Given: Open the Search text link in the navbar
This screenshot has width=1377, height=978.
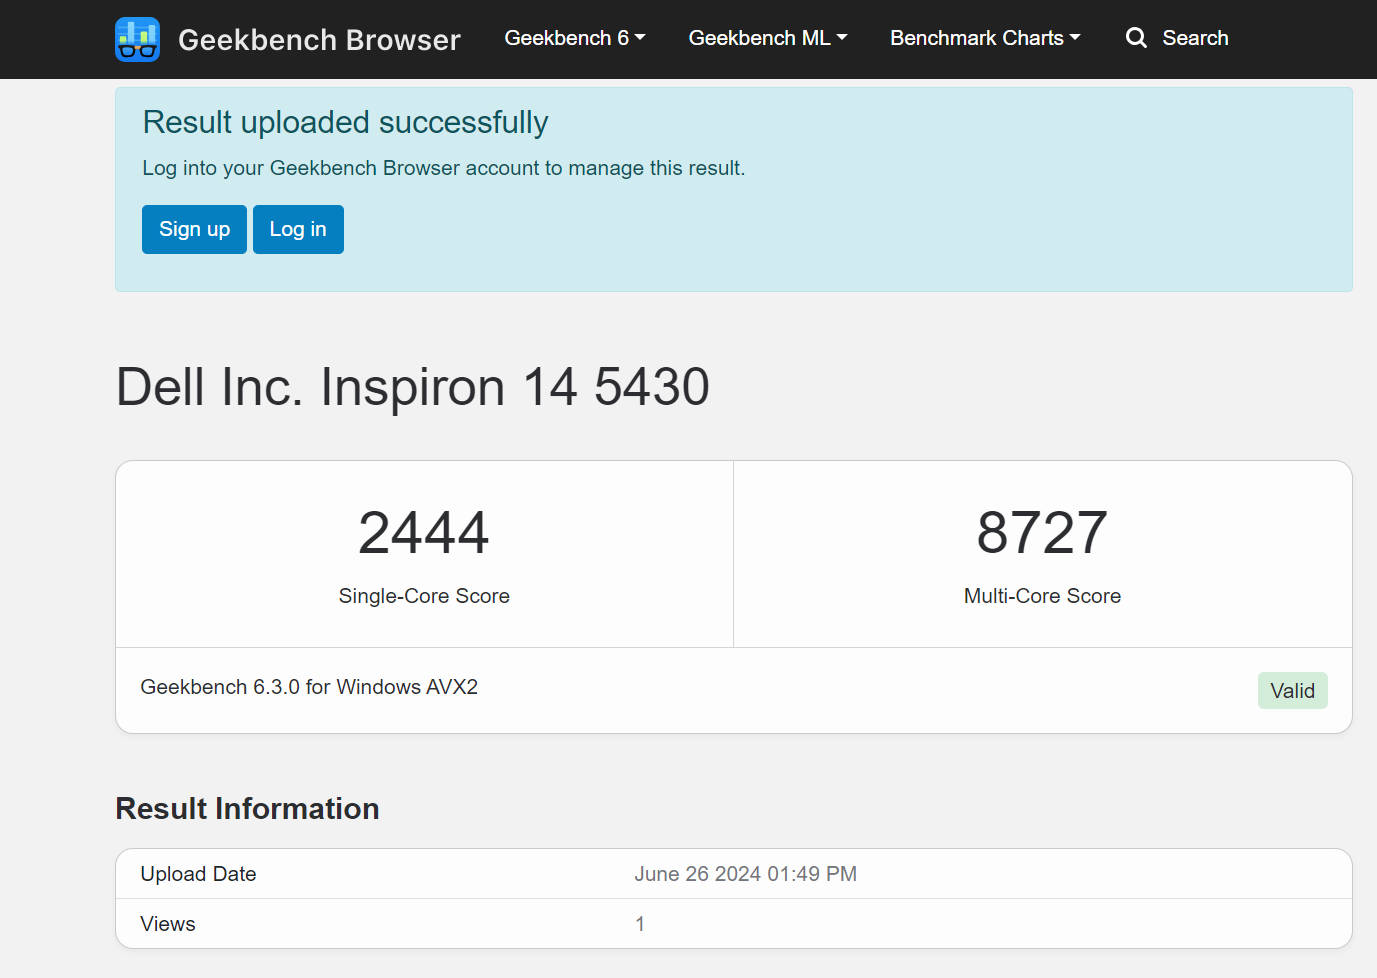Looking at the screenshot, I should [1195, 38].
